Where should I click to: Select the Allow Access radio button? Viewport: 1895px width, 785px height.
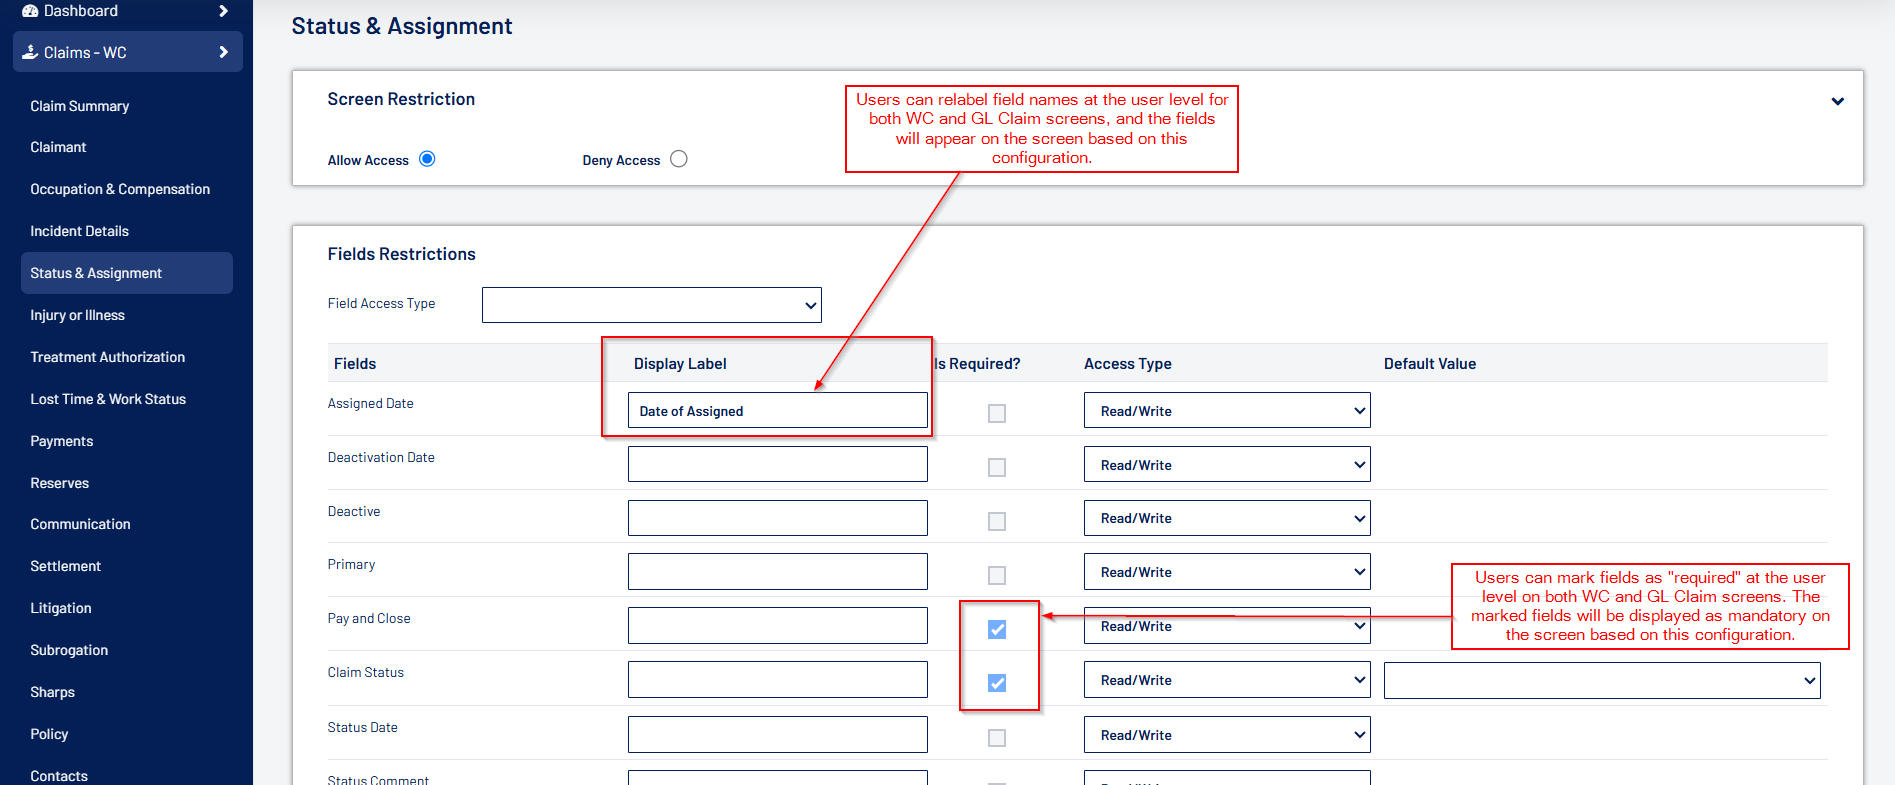pyautogui.click(x=427, y=159)
